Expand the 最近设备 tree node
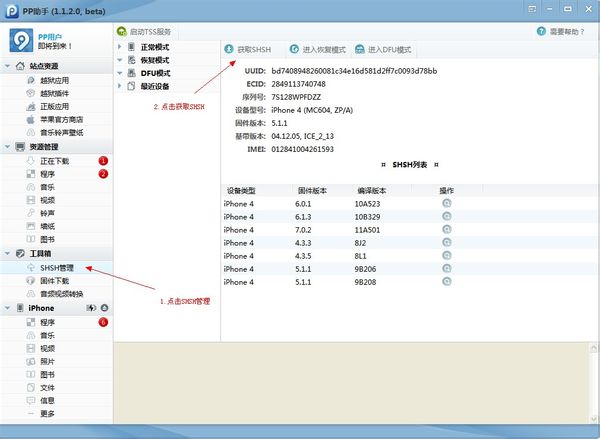The image size is (600, 439). [x=121, y=86]
